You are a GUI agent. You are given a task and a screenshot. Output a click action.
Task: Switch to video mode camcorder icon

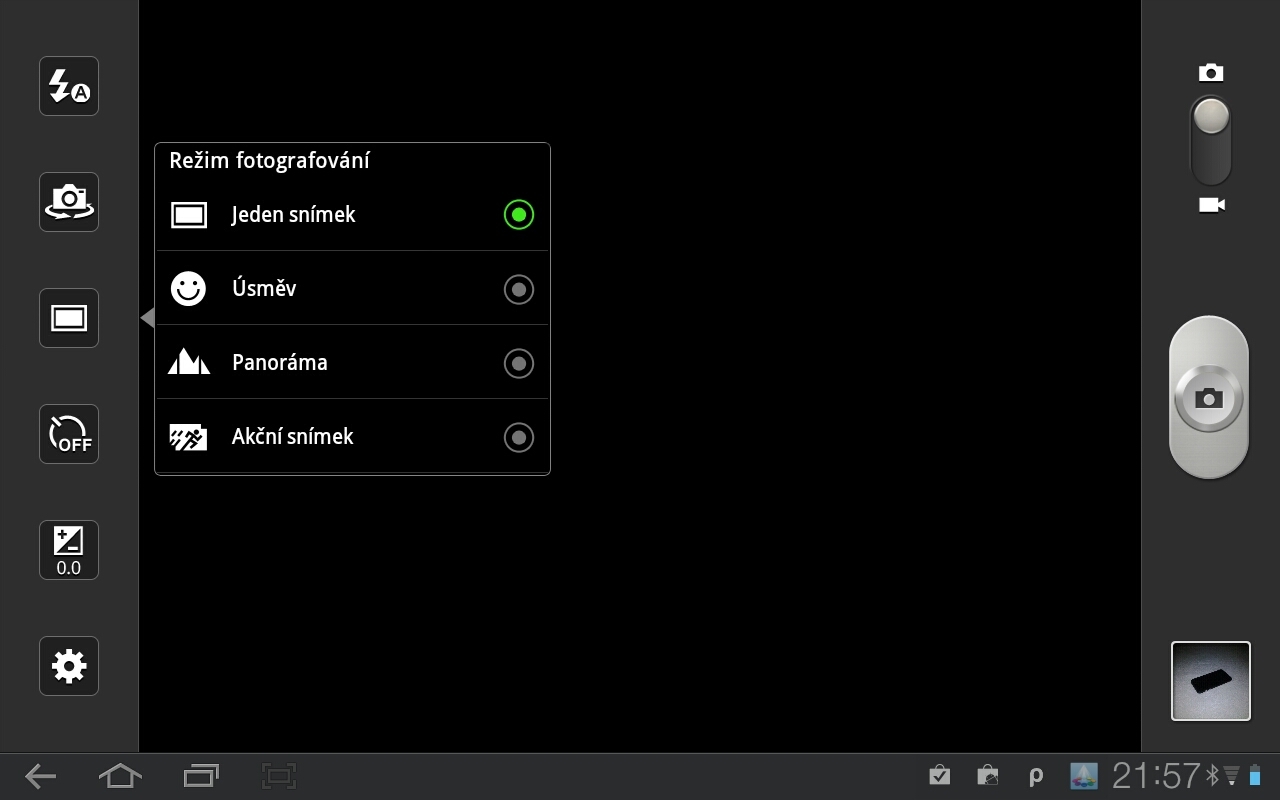[x=1211, y=205]
